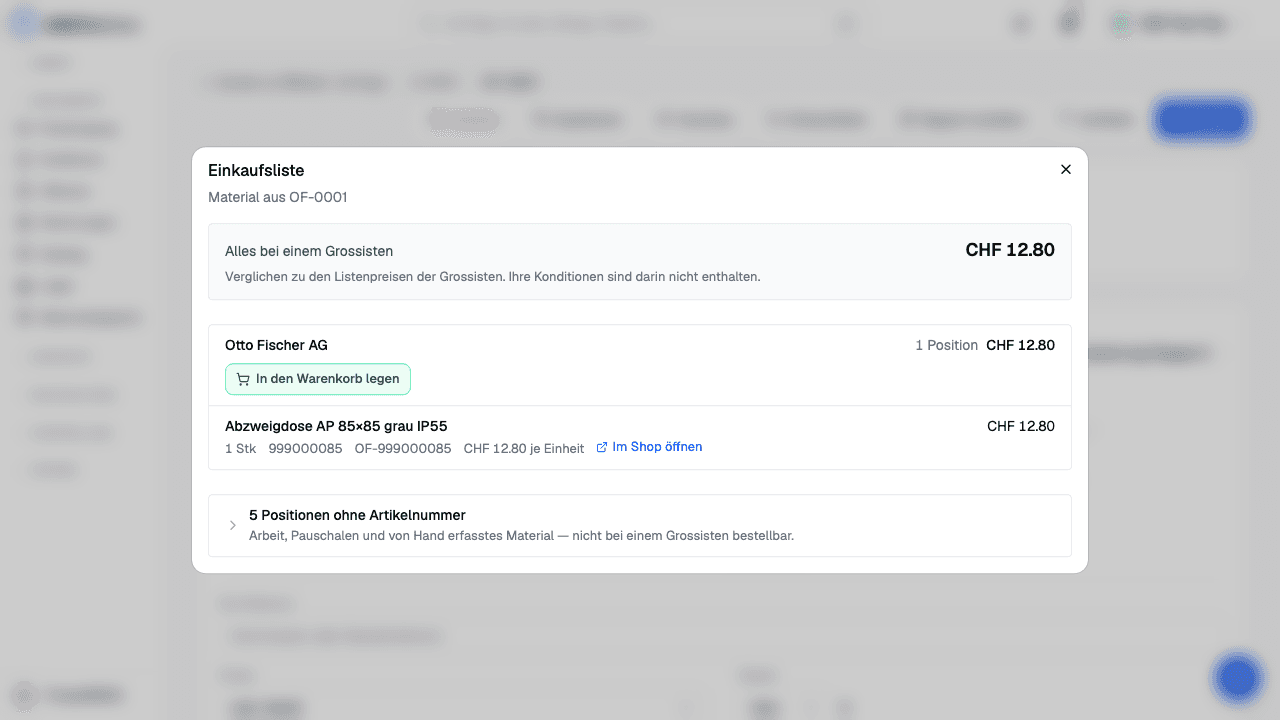
Task: Click the 1 Stk quantity label
Action: click(241, 449)
